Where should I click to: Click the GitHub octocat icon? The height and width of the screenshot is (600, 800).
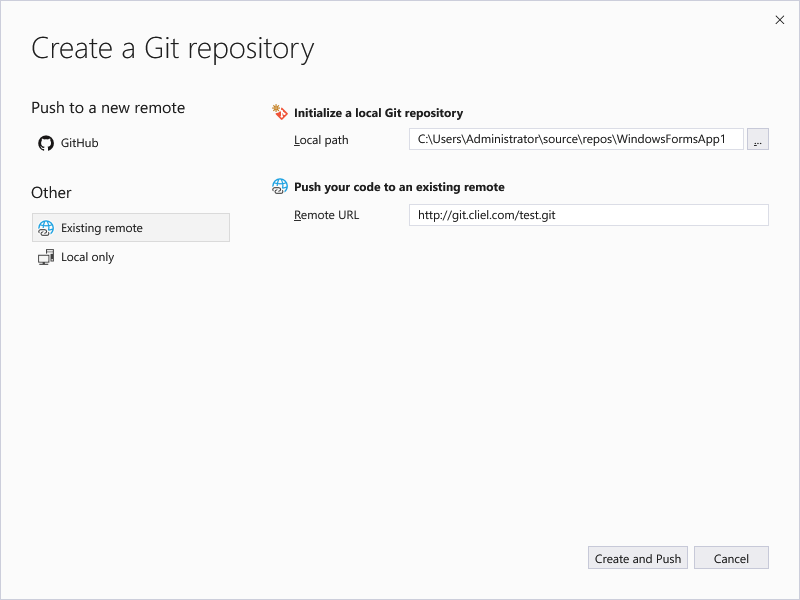click(46, 143)
